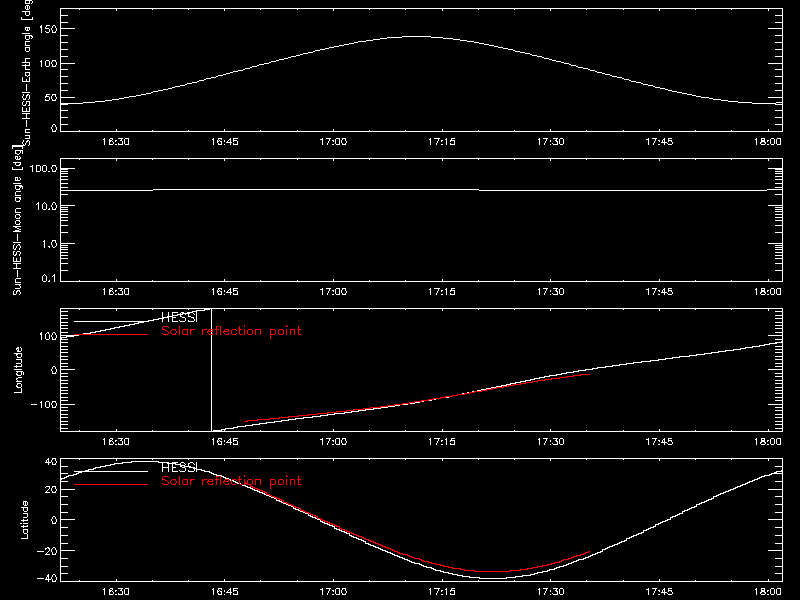Click 18:00 under the Longitude plot
This screenshot has width=800, height=600.
[x=768, y=442]
